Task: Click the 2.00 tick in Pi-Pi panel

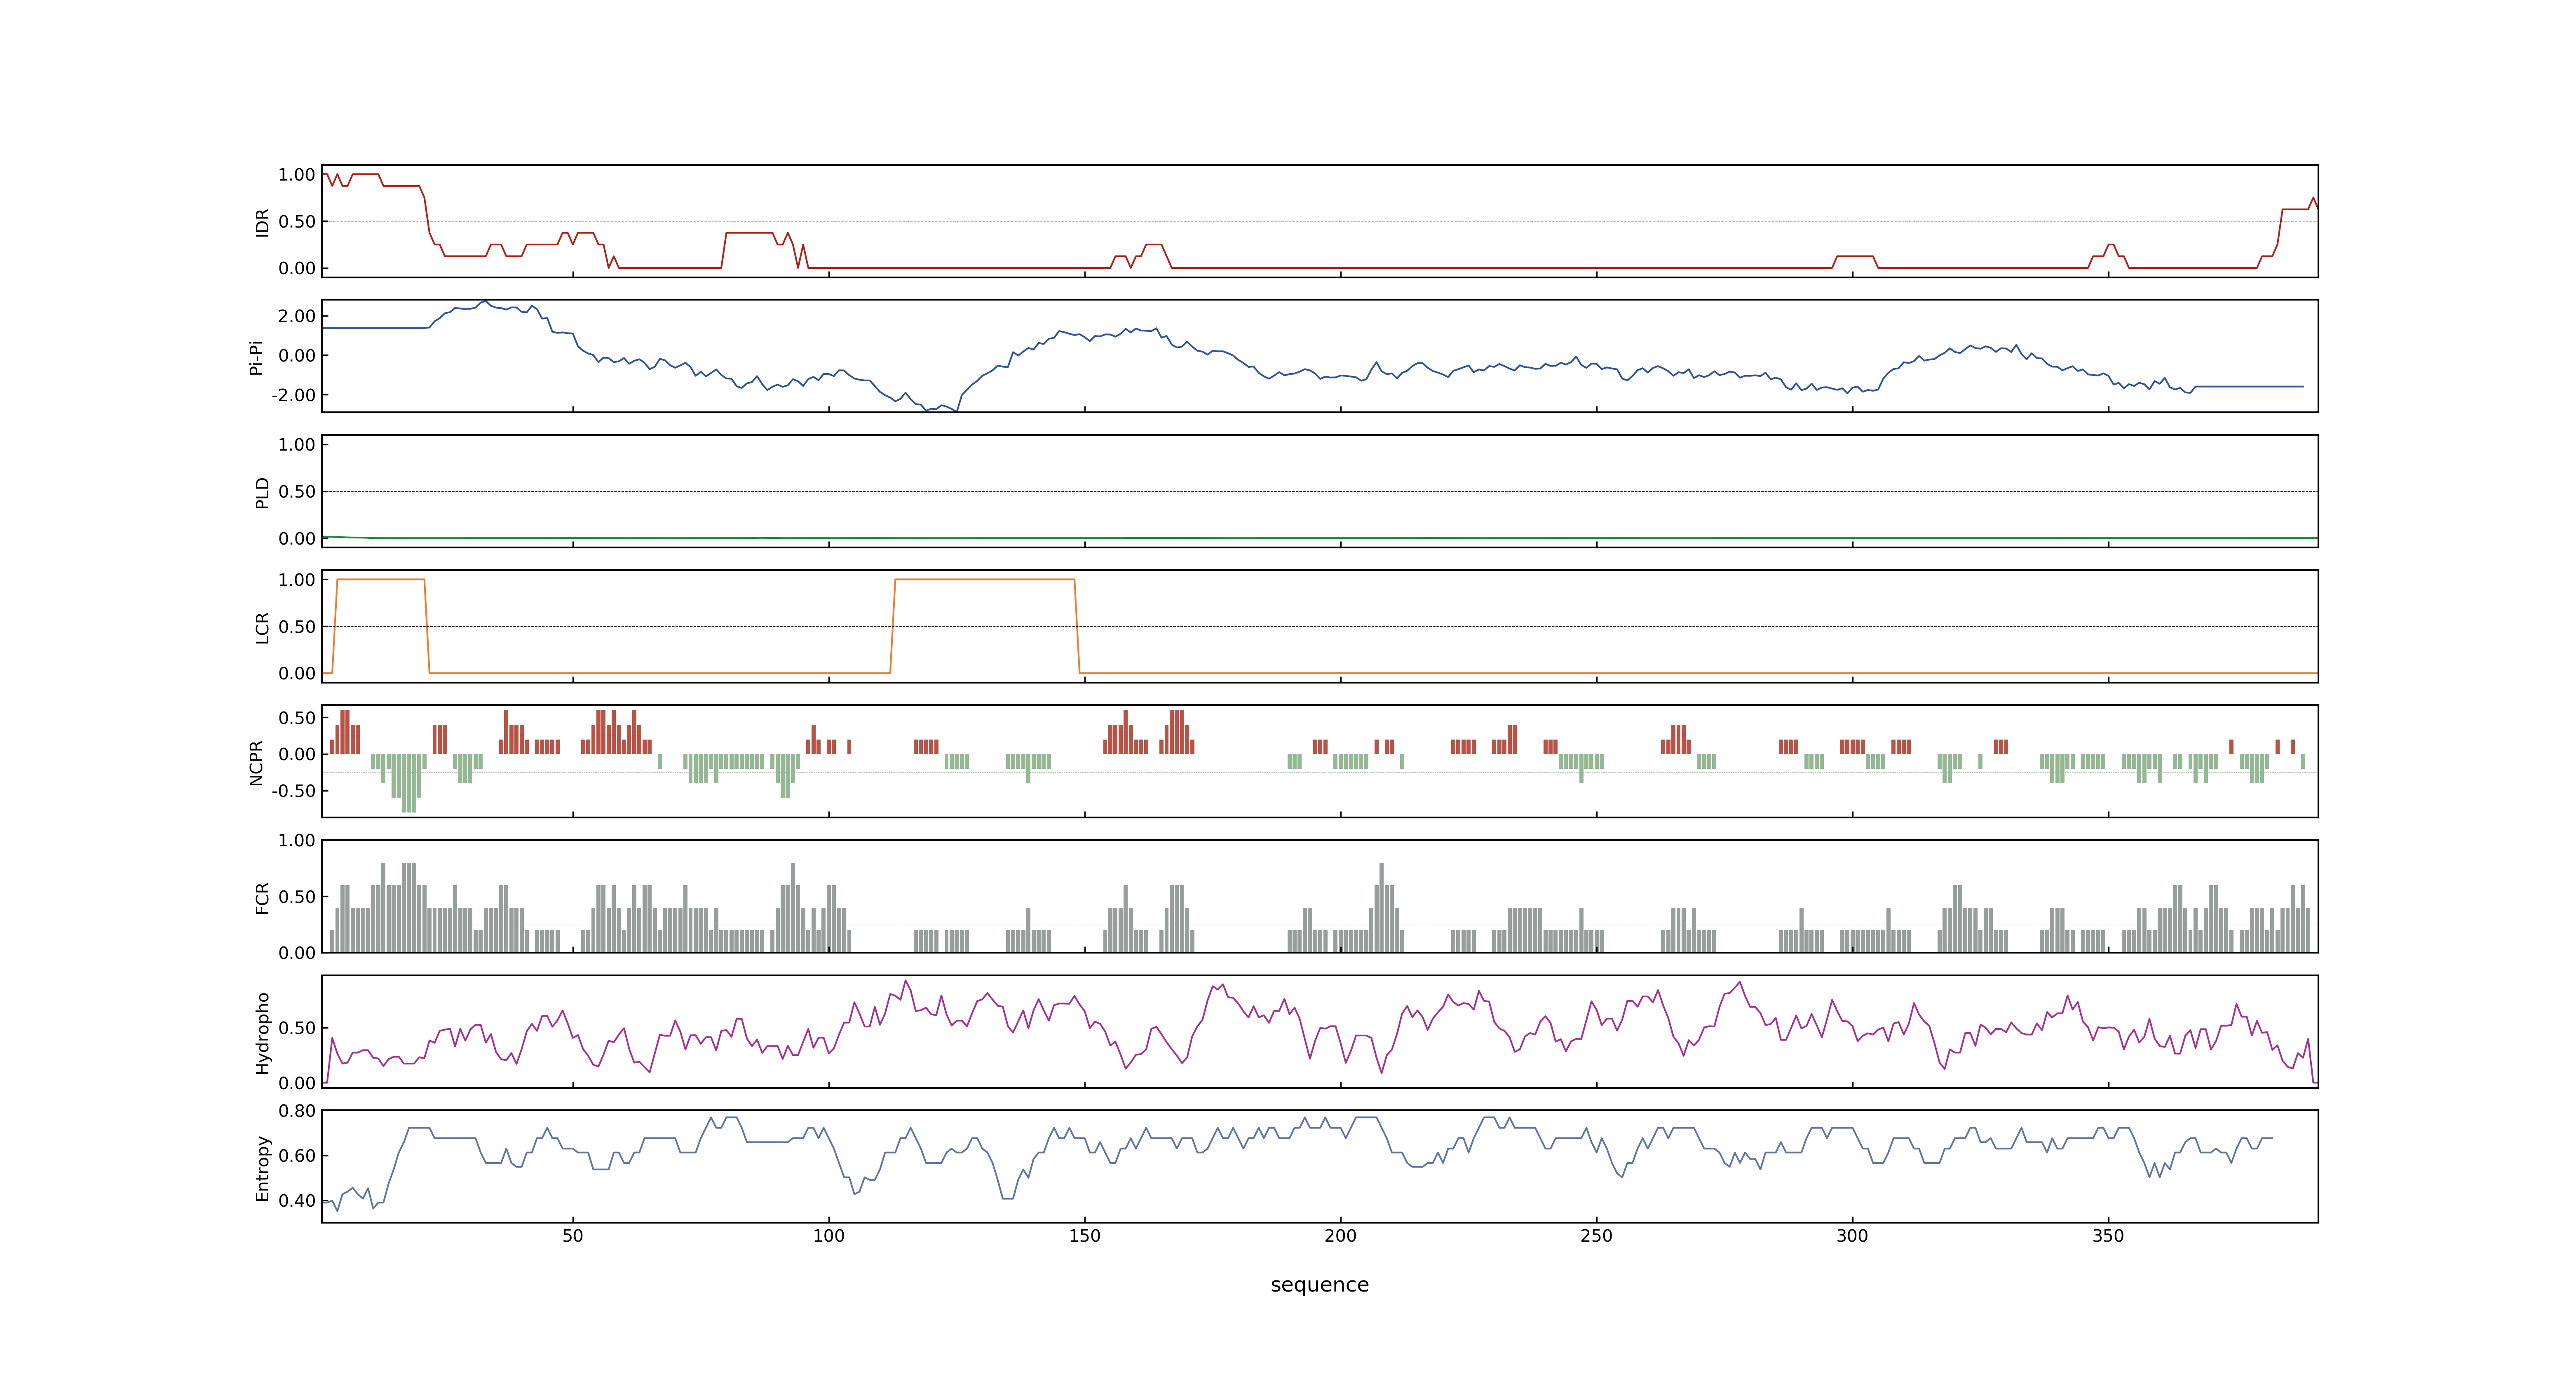Action: 297,316
